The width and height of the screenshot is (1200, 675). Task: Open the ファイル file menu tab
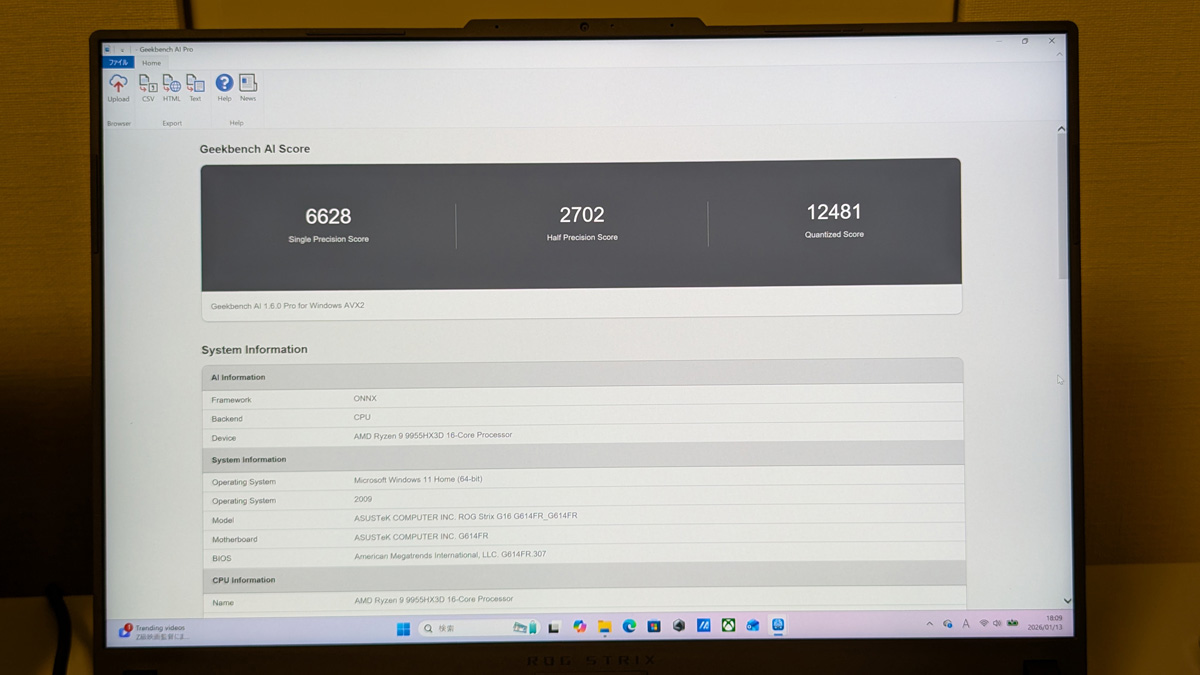[118, 63]
